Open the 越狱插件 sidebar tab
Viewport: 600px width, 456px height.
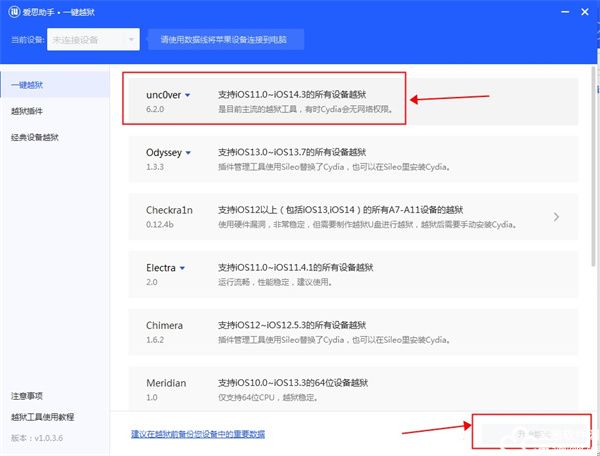click(27, 110)
